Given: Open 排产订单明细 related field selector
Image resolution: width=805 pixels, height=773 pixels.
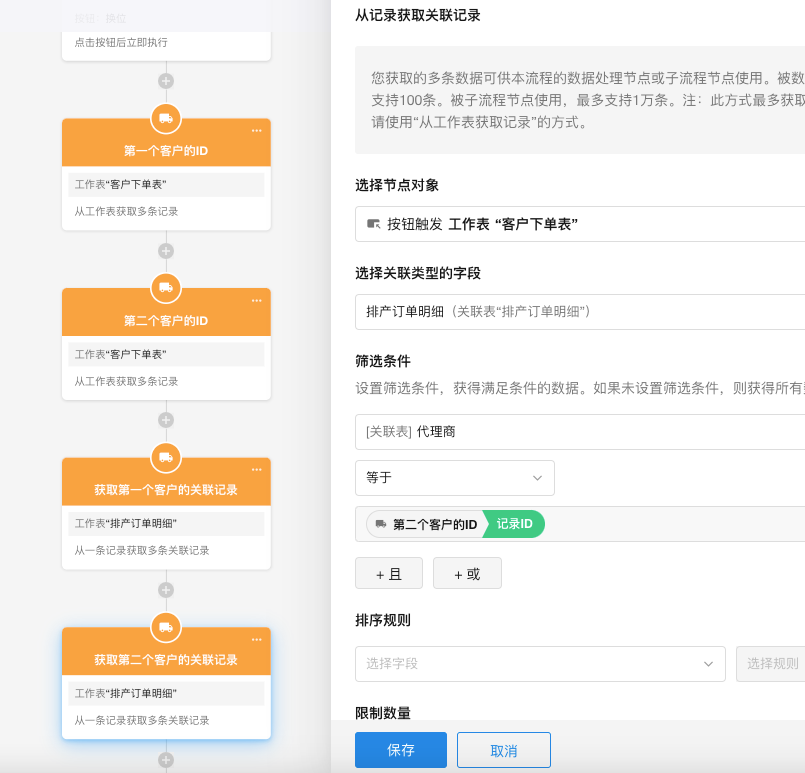Looking at the screenshot, I should click(580, 312).
